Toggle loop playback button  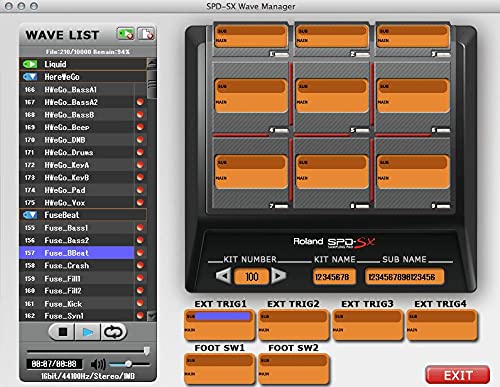pyautogui.click(x=114, y=332)
